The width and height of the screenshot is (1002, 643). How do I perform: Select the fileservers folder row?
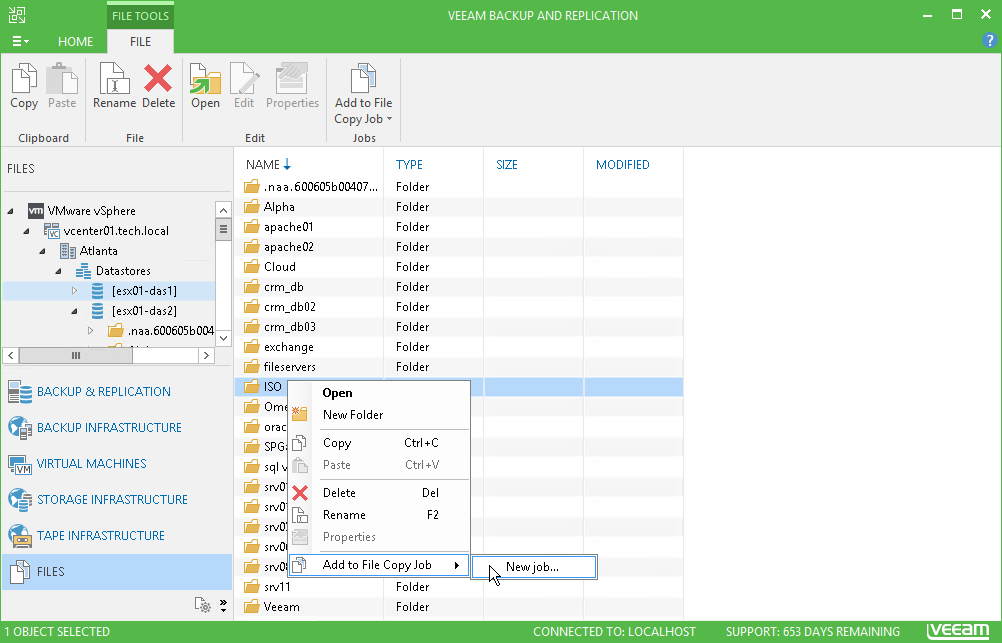pyautogui.click(x=459, y=367)
